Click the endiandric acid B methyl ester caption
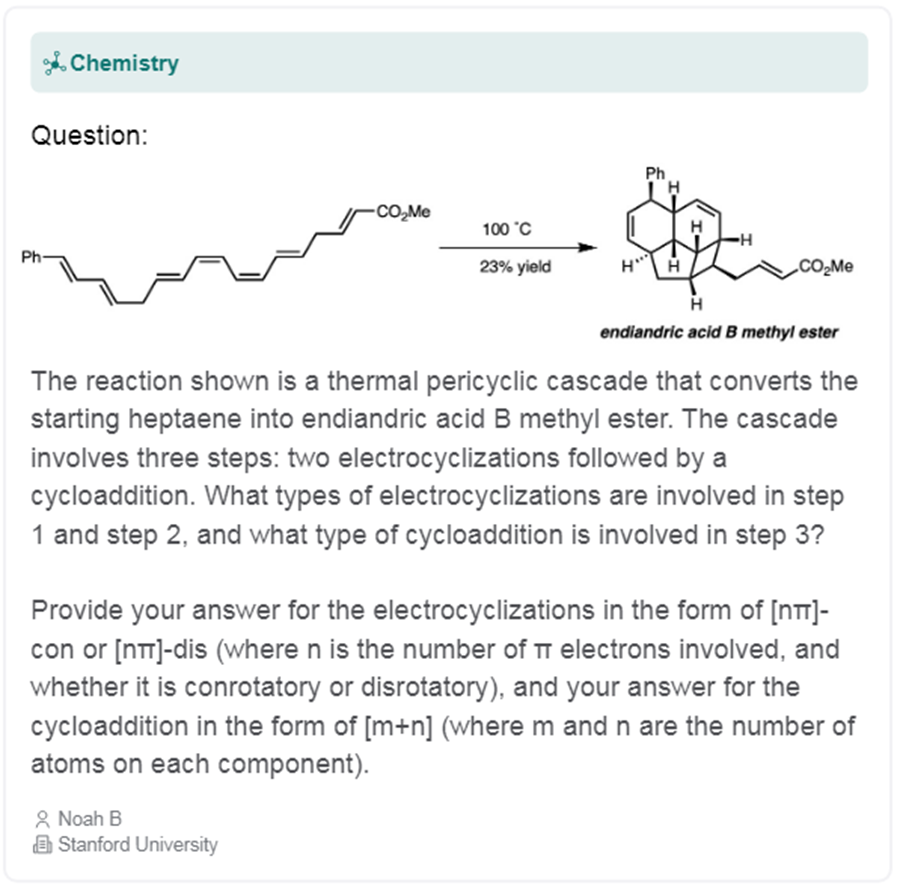 point(718,332)
